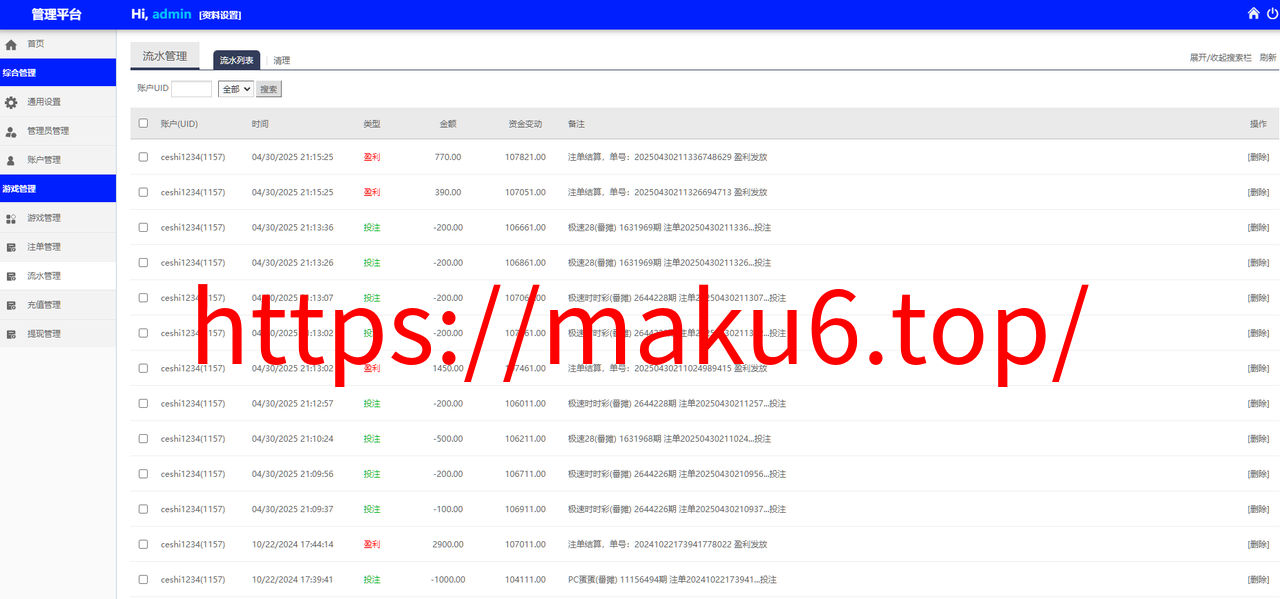Click balance value 107821.00
The image size is (1280, 599).
(x=525, y=157)
